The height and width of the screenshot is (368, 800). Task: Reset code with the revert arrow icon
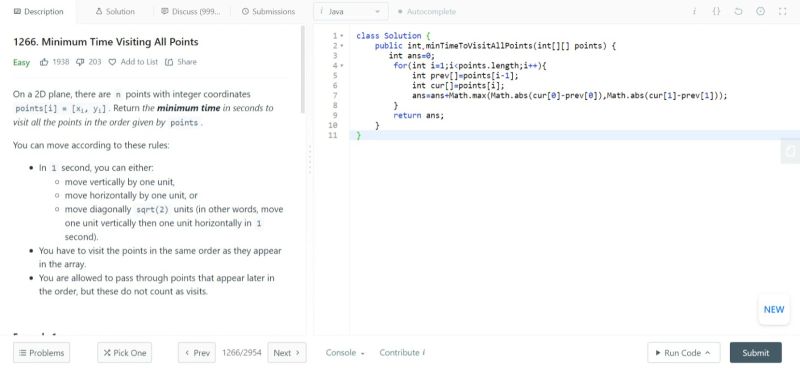tap(738, 11)
